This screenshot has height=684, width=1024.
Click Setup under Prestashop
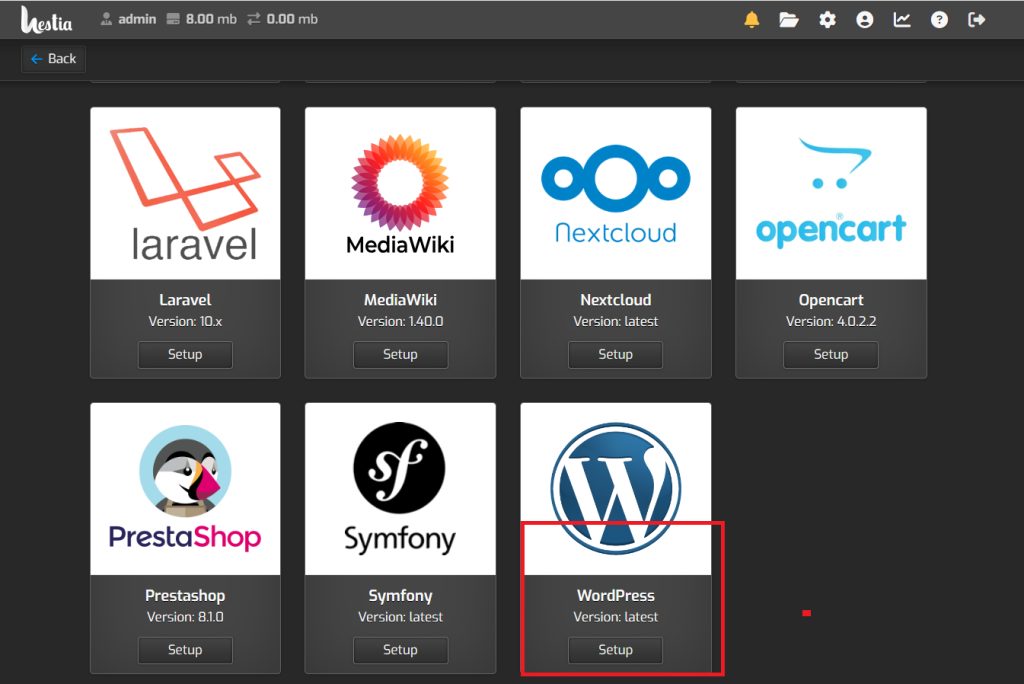pyautogui.click(x=185, y=650)
